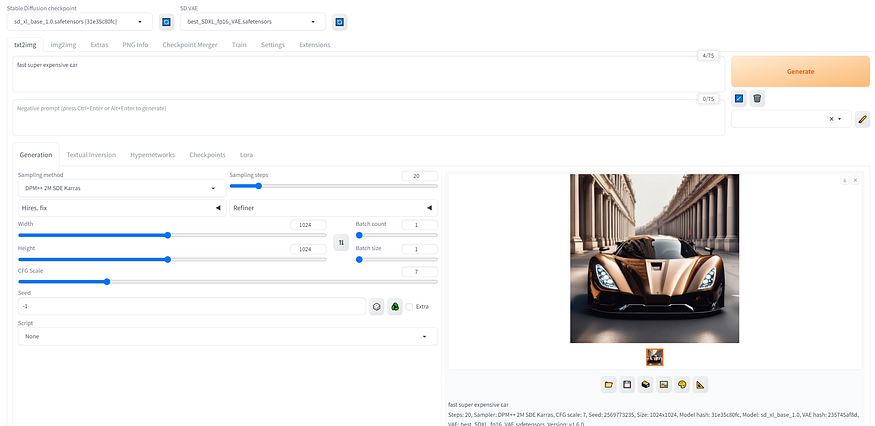Expand the Refiner section
This screenshot has width=875, height=426.
click(334, 208)
